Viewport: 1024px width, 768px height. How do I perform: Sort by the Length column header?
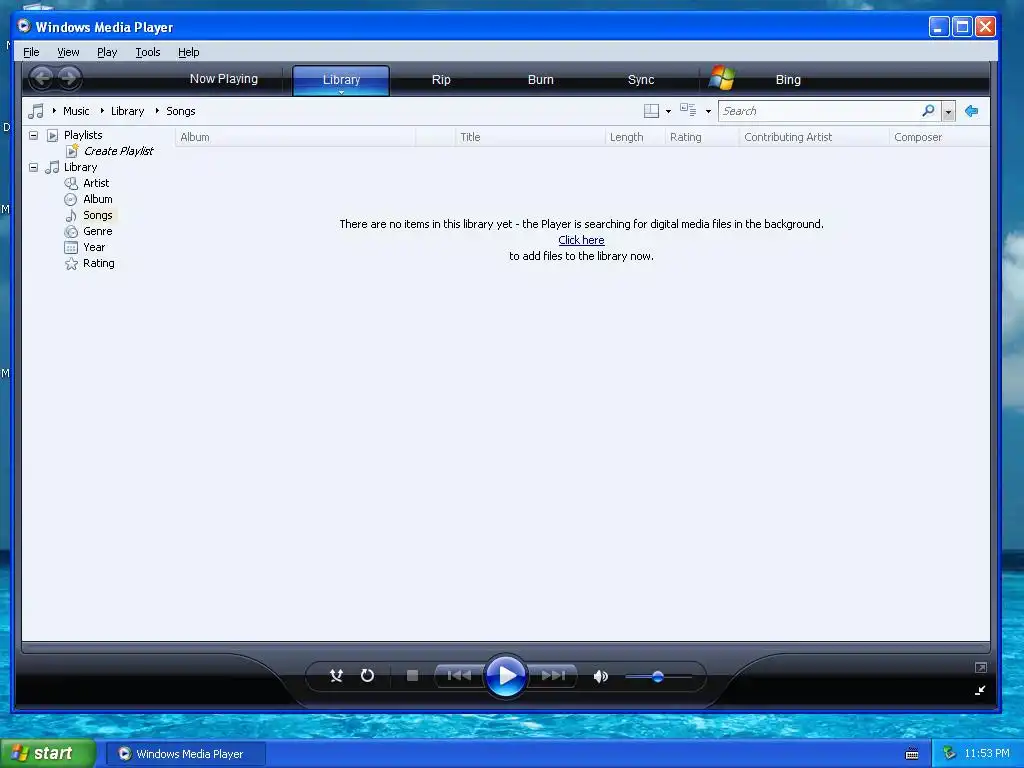(x=635, y=137)
